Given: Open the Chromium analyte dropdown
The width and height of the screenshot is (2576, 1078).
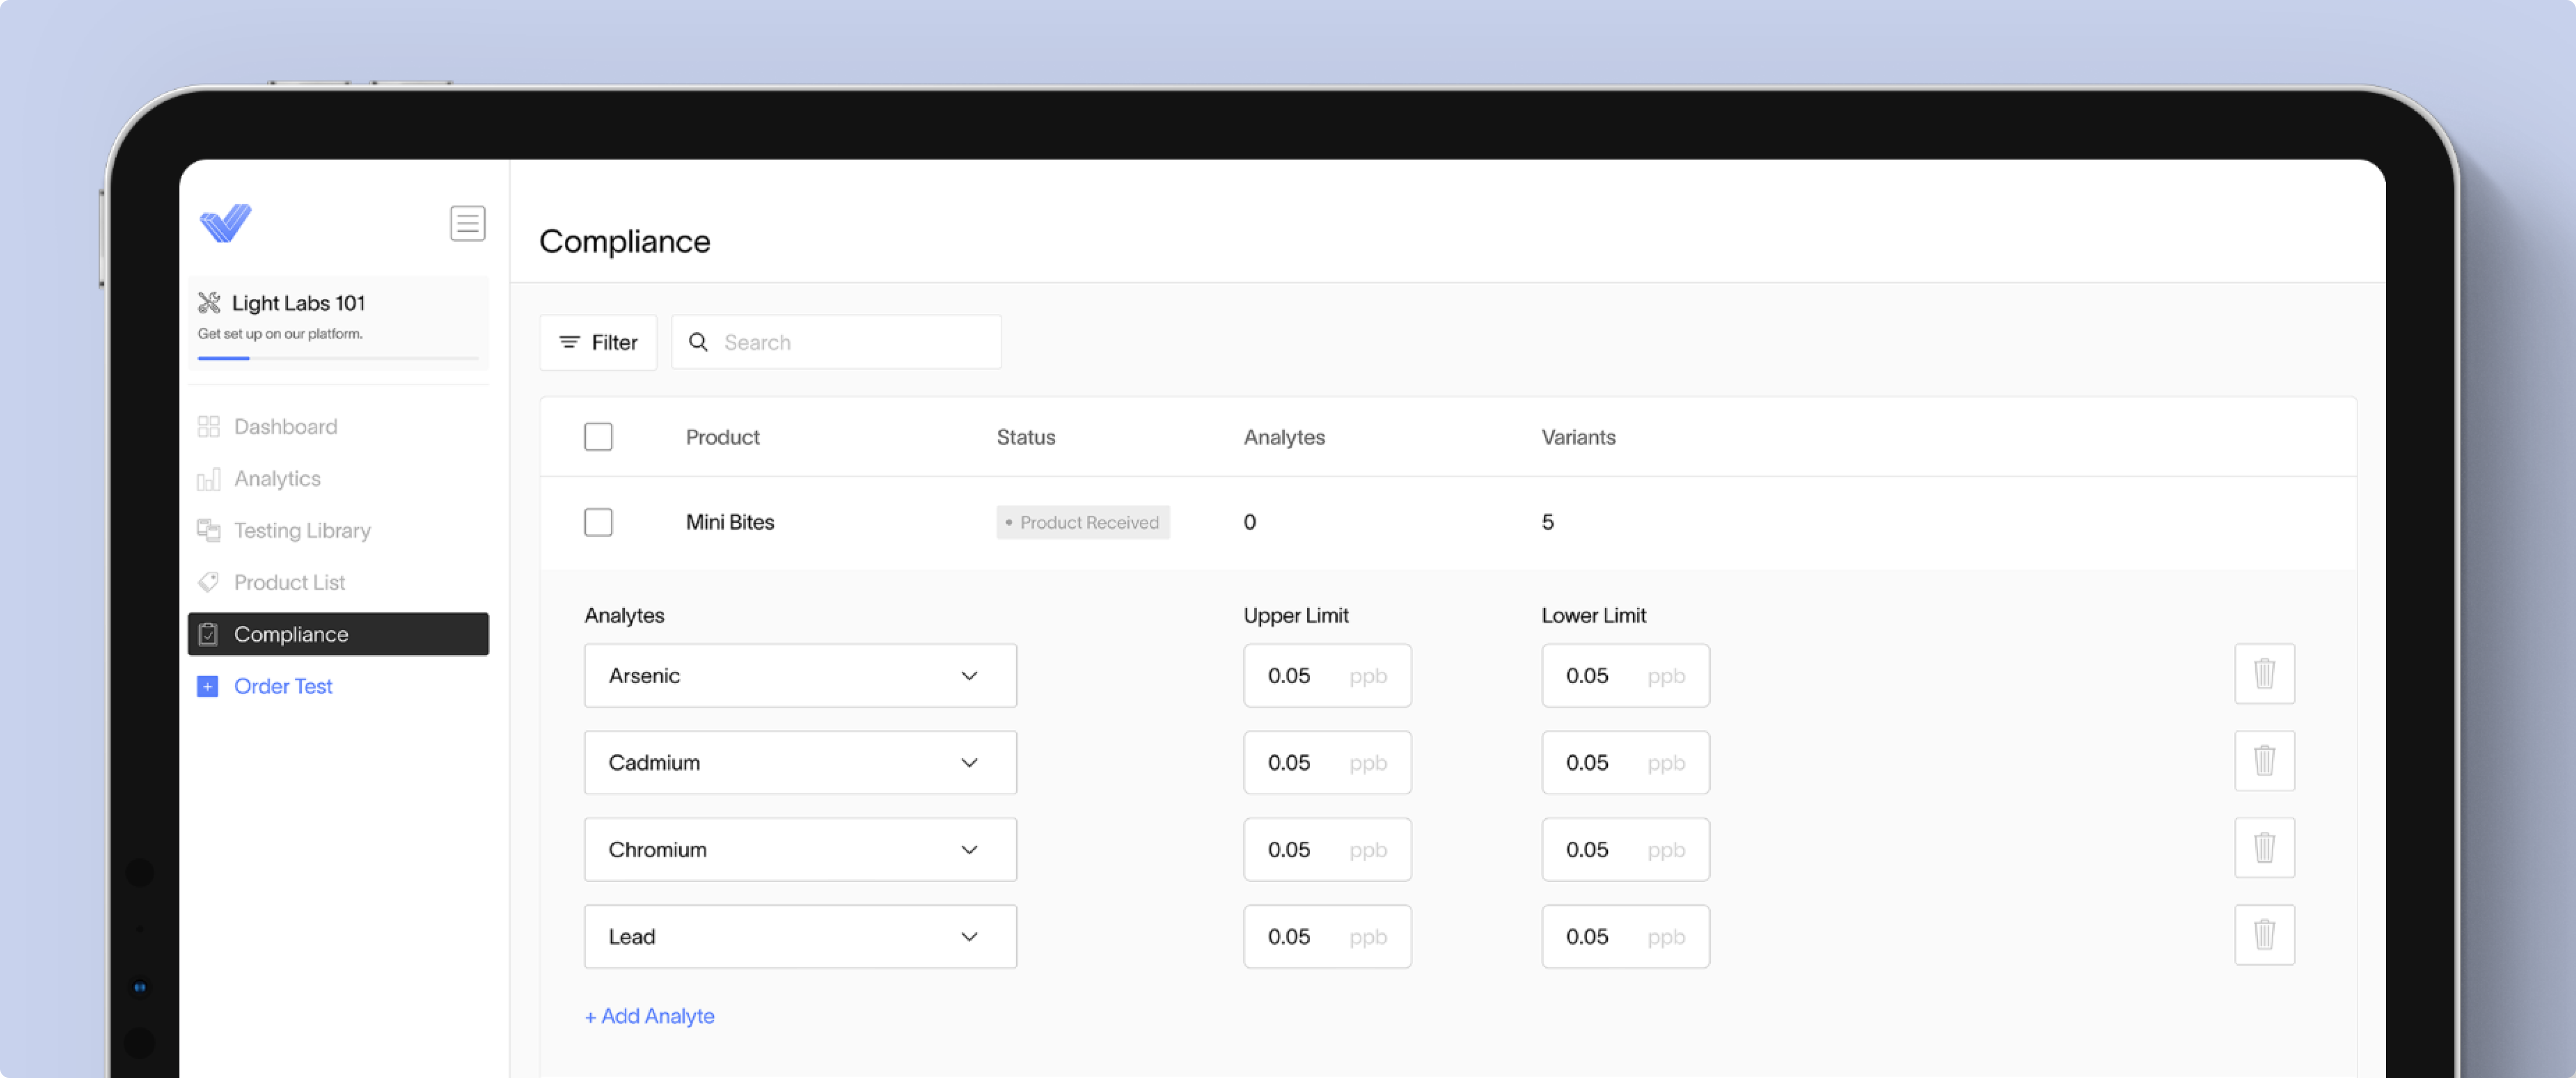Looking at the screenshot, I should (800, 850).
